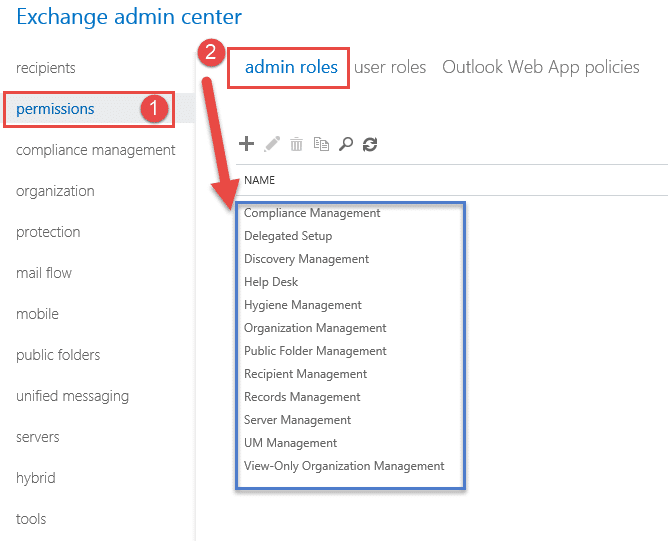Select the Organization Management role group

(x=315, y=328)
